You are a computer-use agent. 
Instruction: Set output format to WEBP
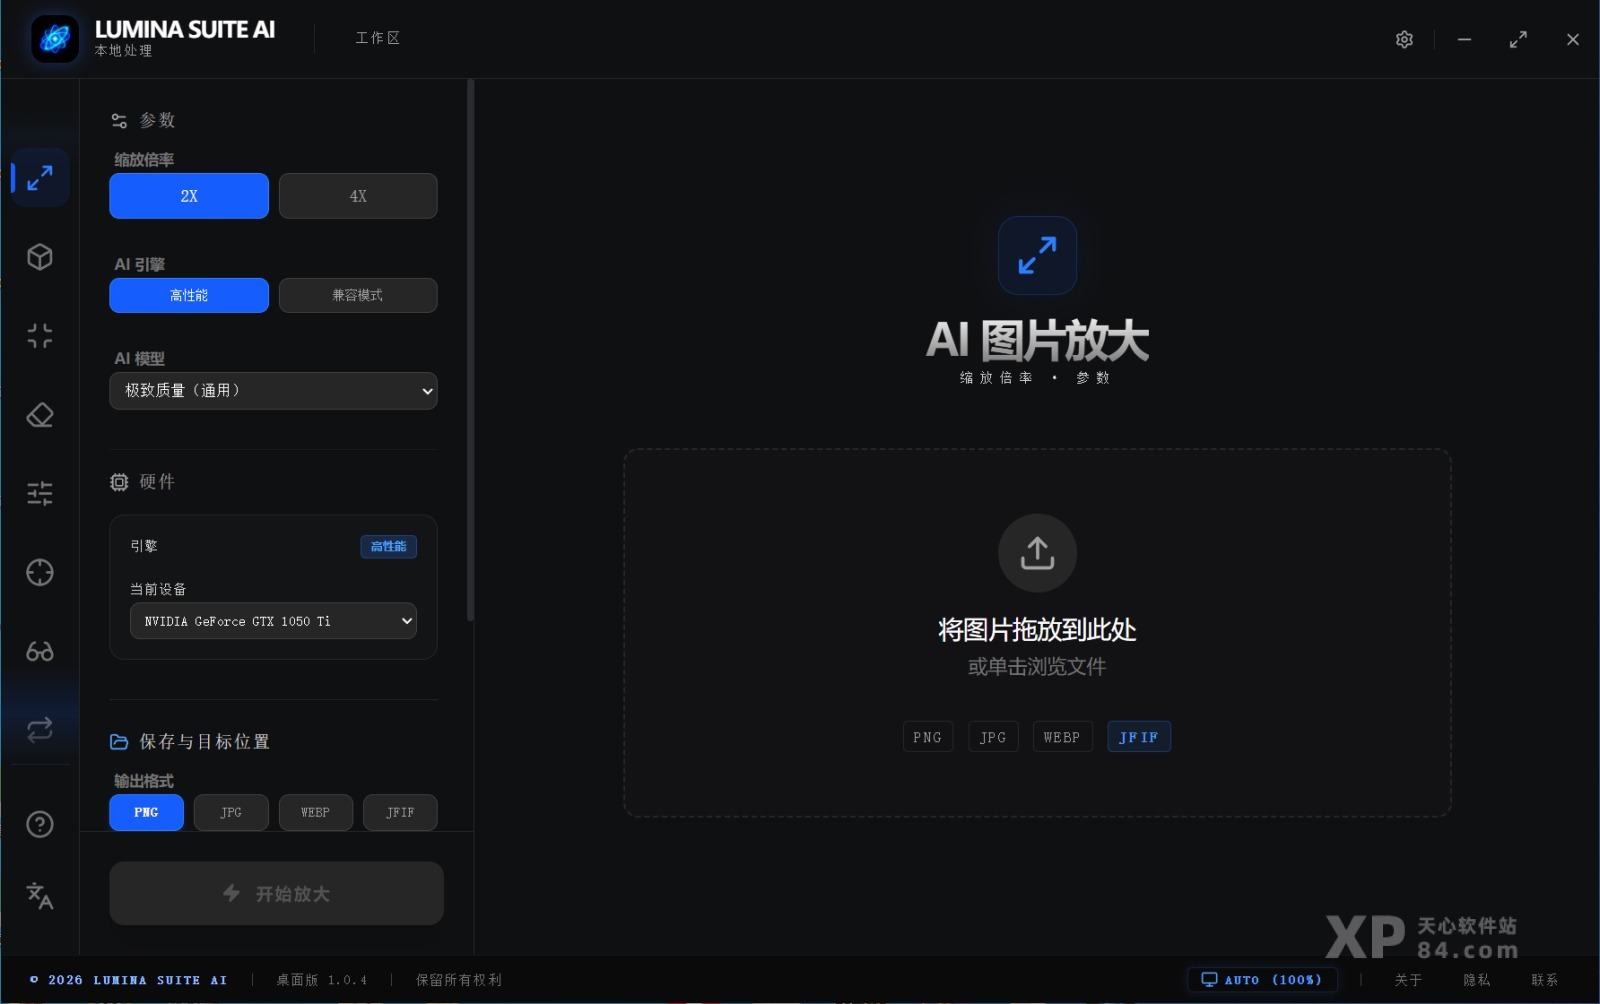(315, 813)
